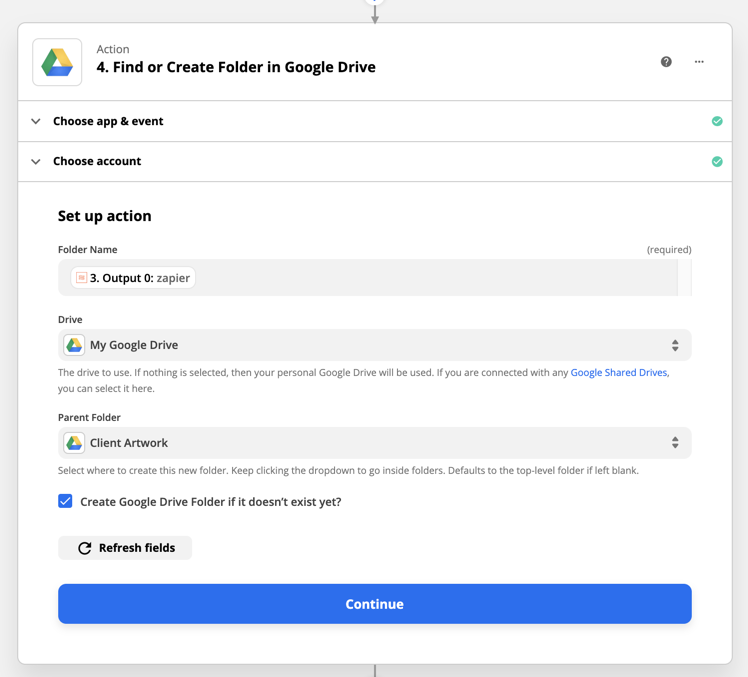
Task: Click the circular arrow icon on Refresh fields
Action: pyautogui.click(x=84, y=548)
